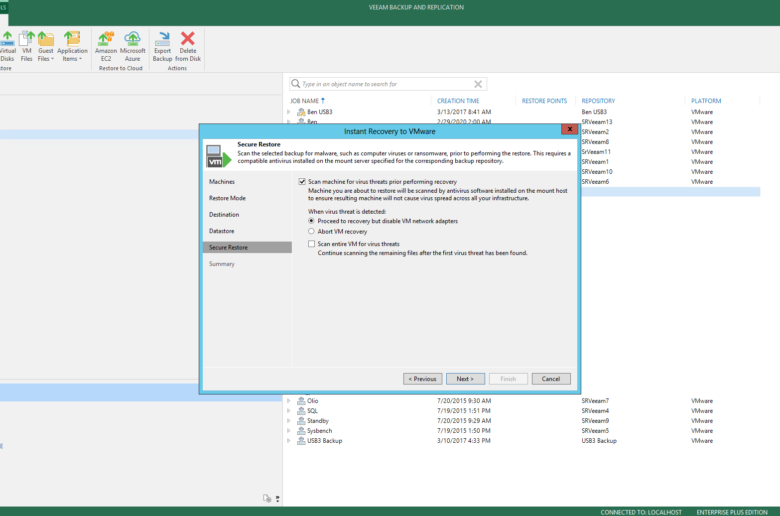
Task: Click the small icon at left pane bottom
Action: point(267,498)
